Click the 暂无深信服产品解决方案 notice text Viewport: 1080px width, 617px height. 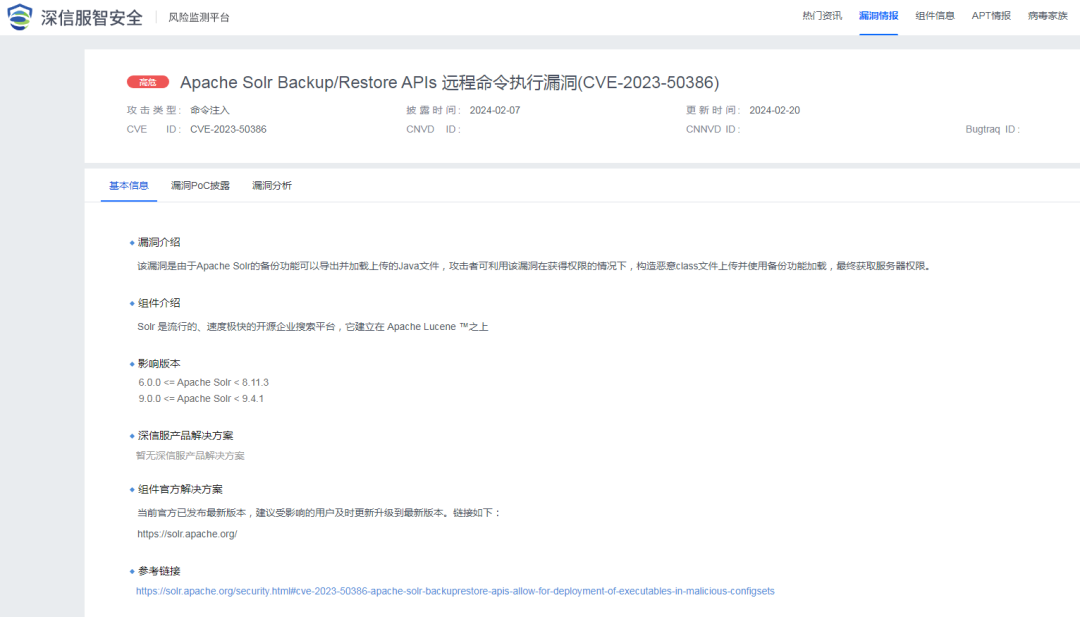190,456
